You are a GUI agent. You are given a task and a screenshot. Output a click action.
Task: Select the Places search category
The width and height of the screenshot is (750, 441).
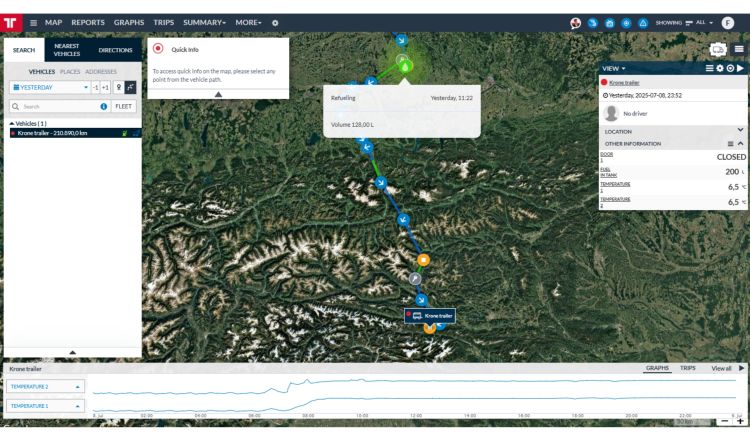(x=70, y=72)
